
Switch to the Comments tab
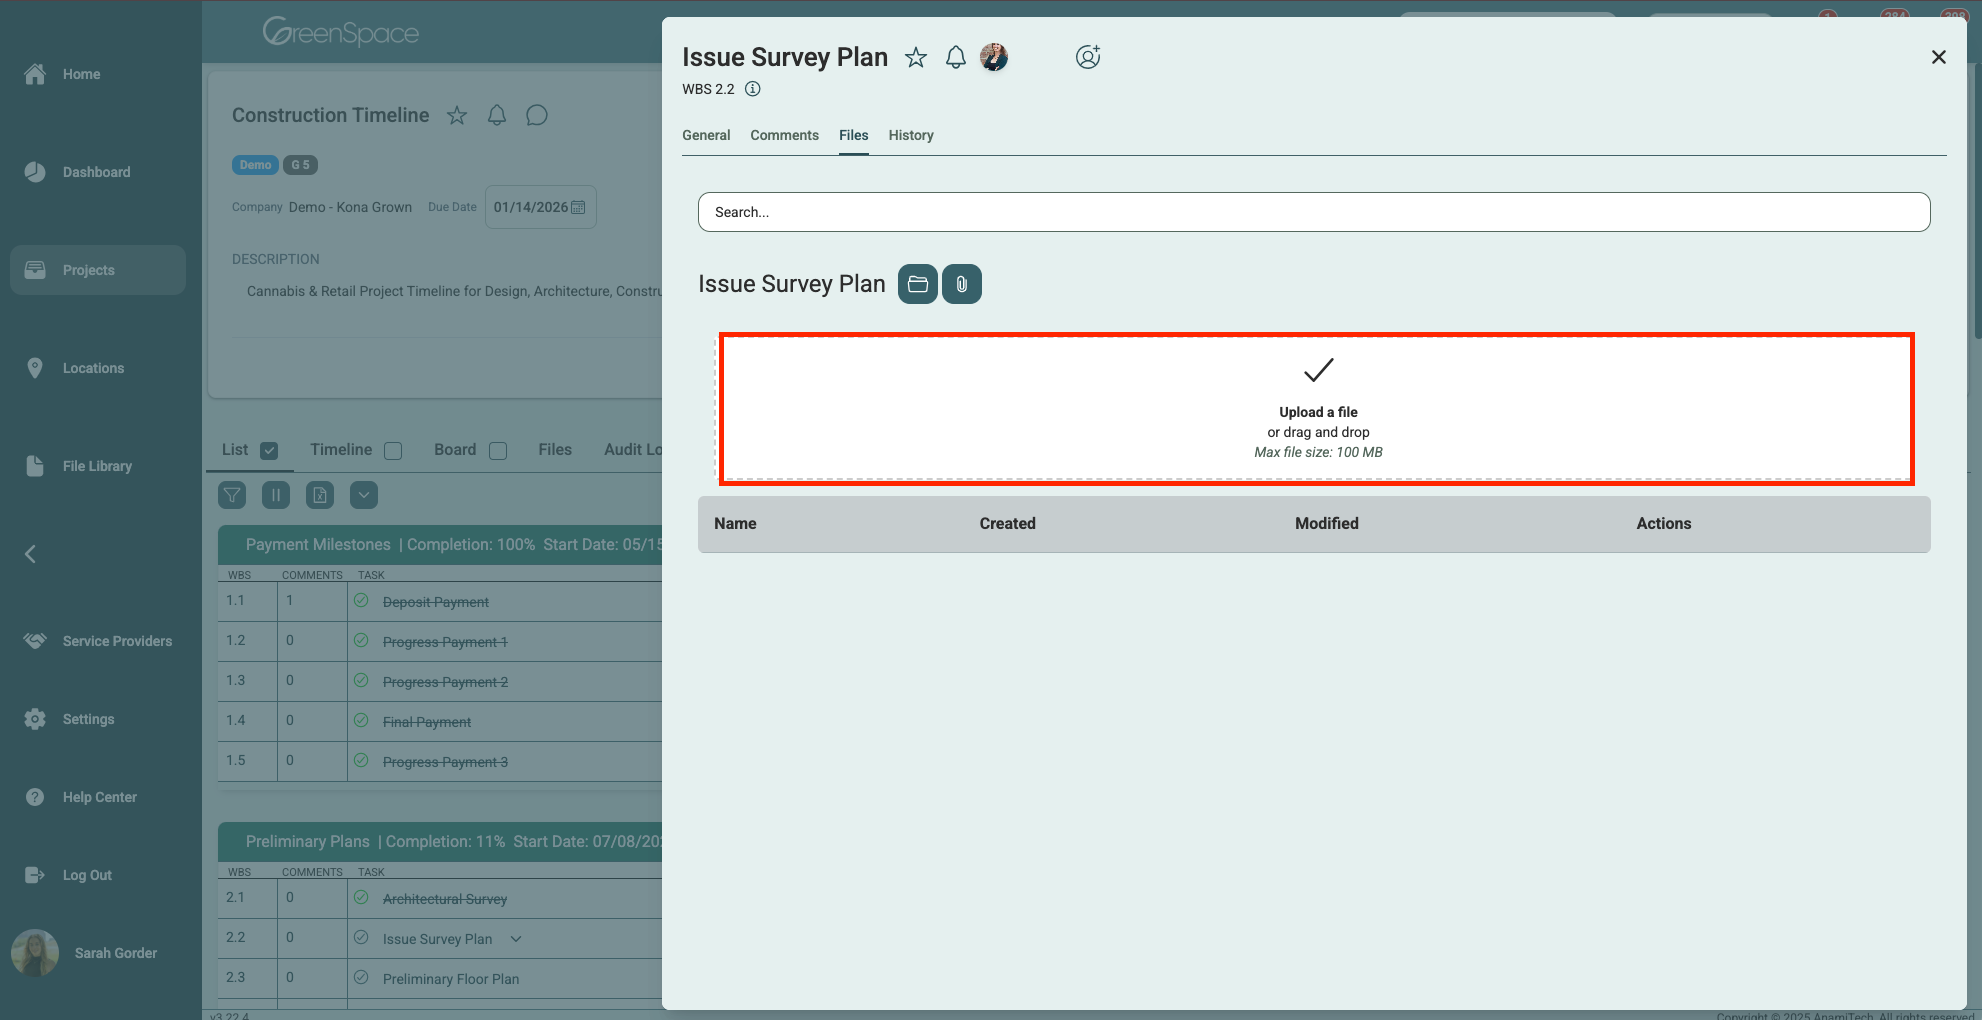click(784, 135)
